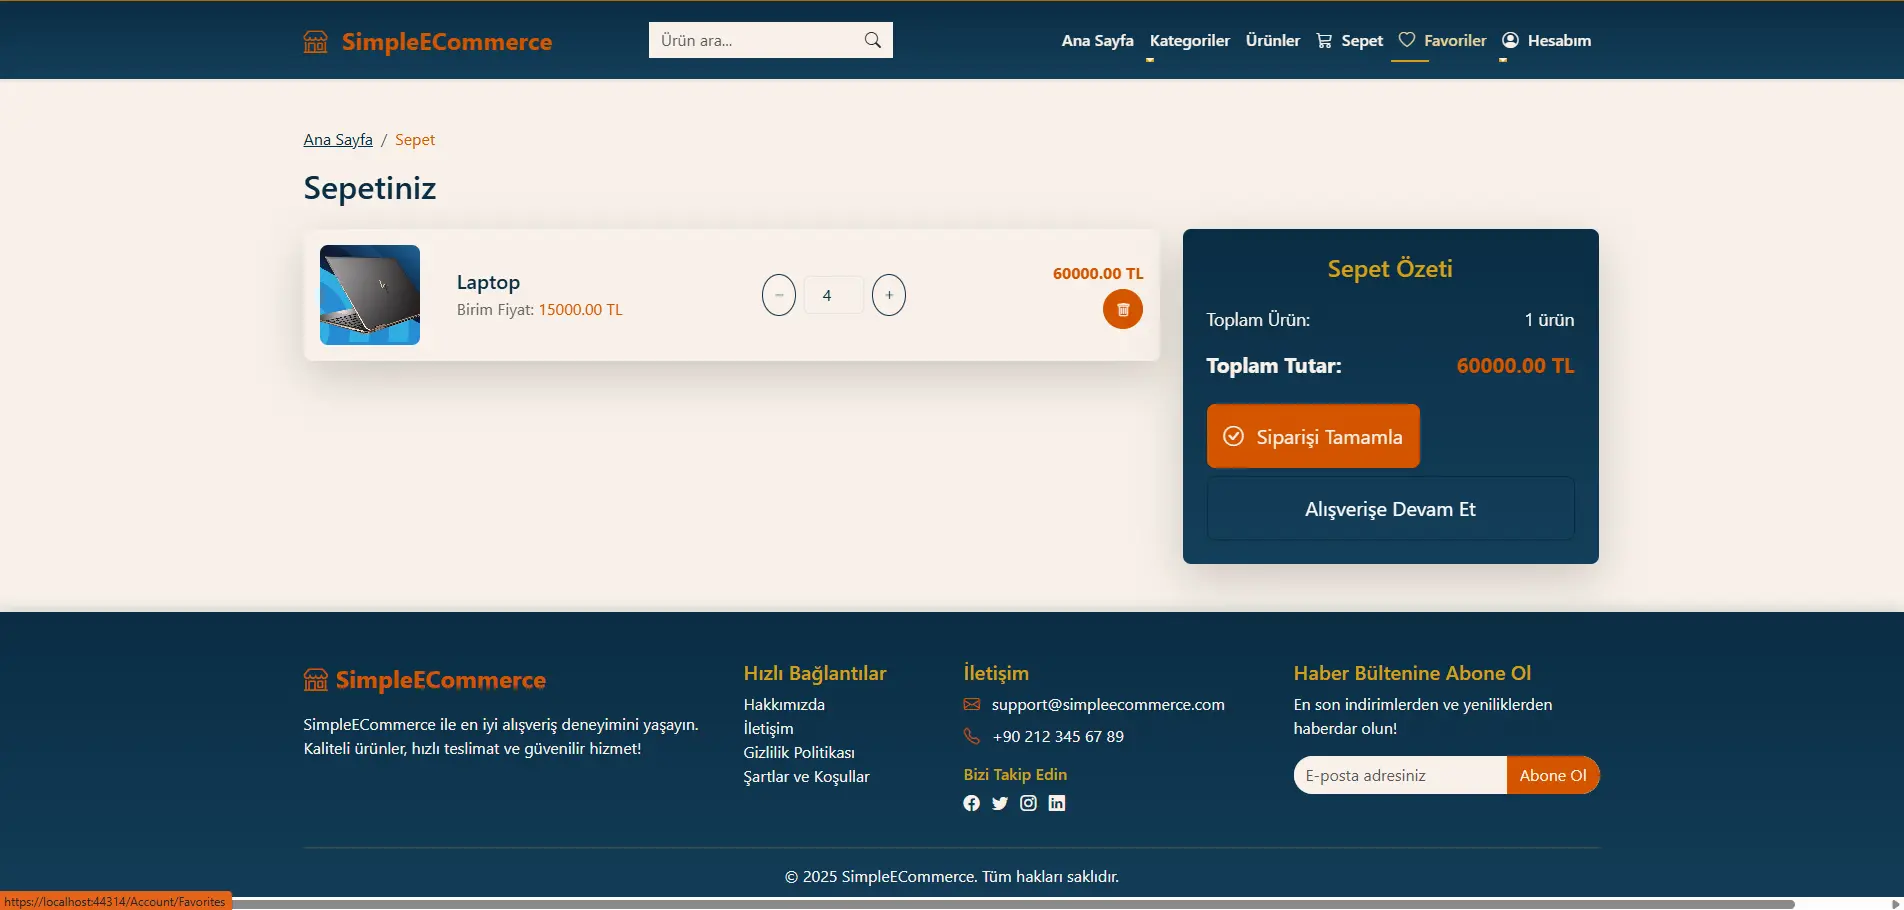Click Alışverişe Devam Et button
This screenshot has width=1904, height=910.
1390,509
